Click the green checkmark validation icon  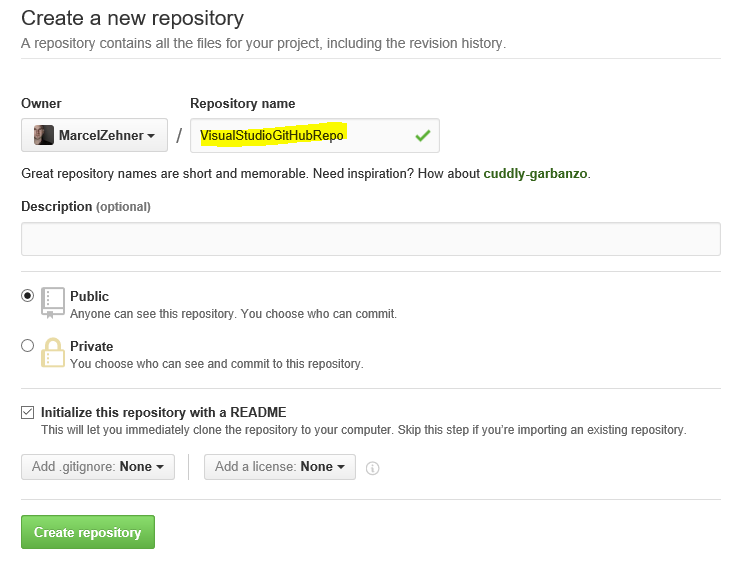[423, 135]
